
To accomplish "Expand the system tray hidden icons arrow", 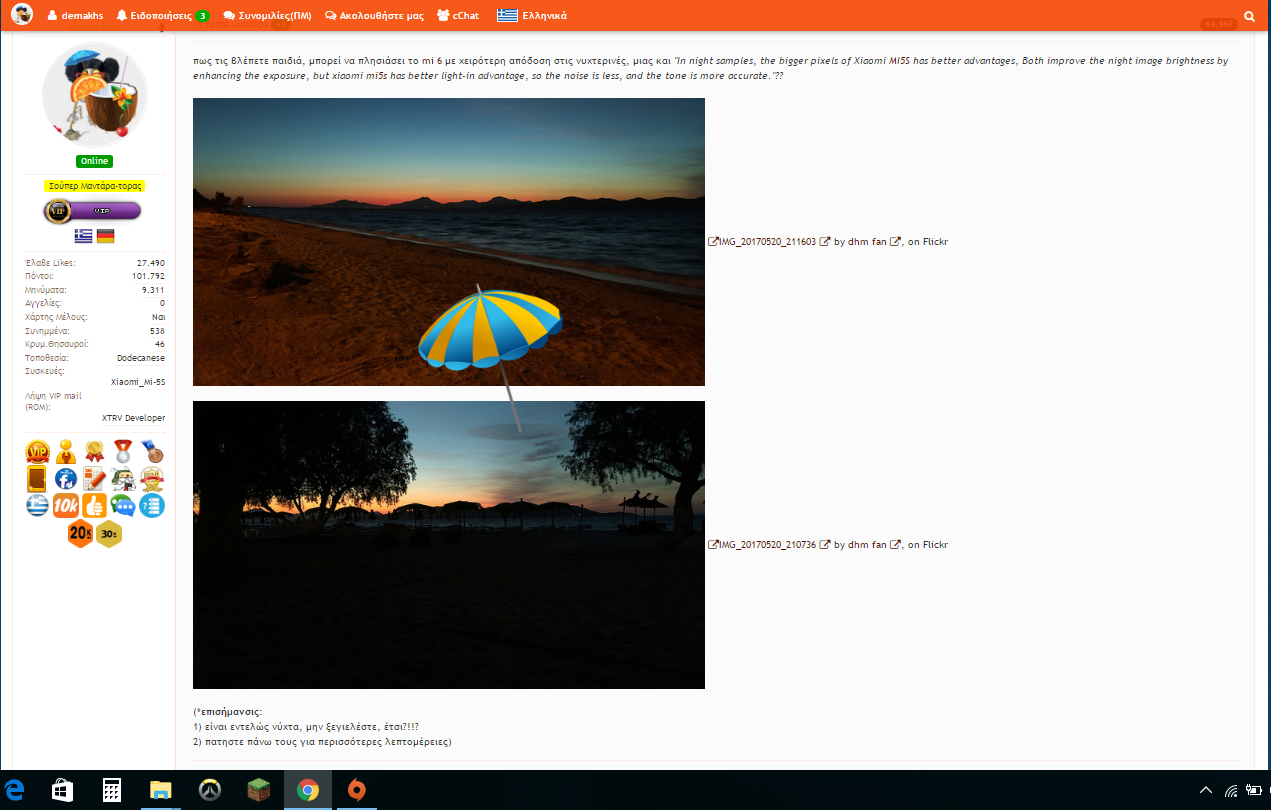I will pyautogui.click(x=1206, y=791).
